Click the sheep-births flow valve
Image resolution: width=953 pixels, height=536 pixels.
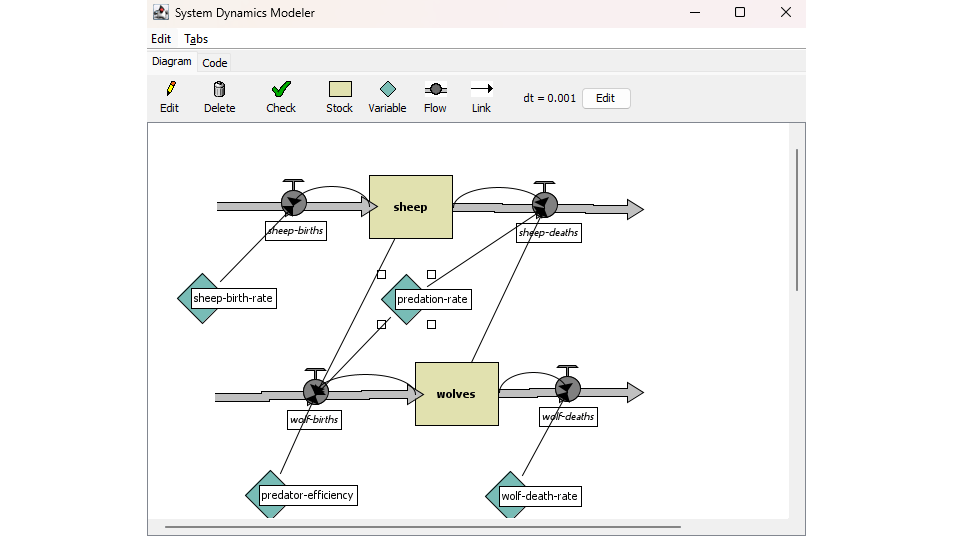point(294,203)
